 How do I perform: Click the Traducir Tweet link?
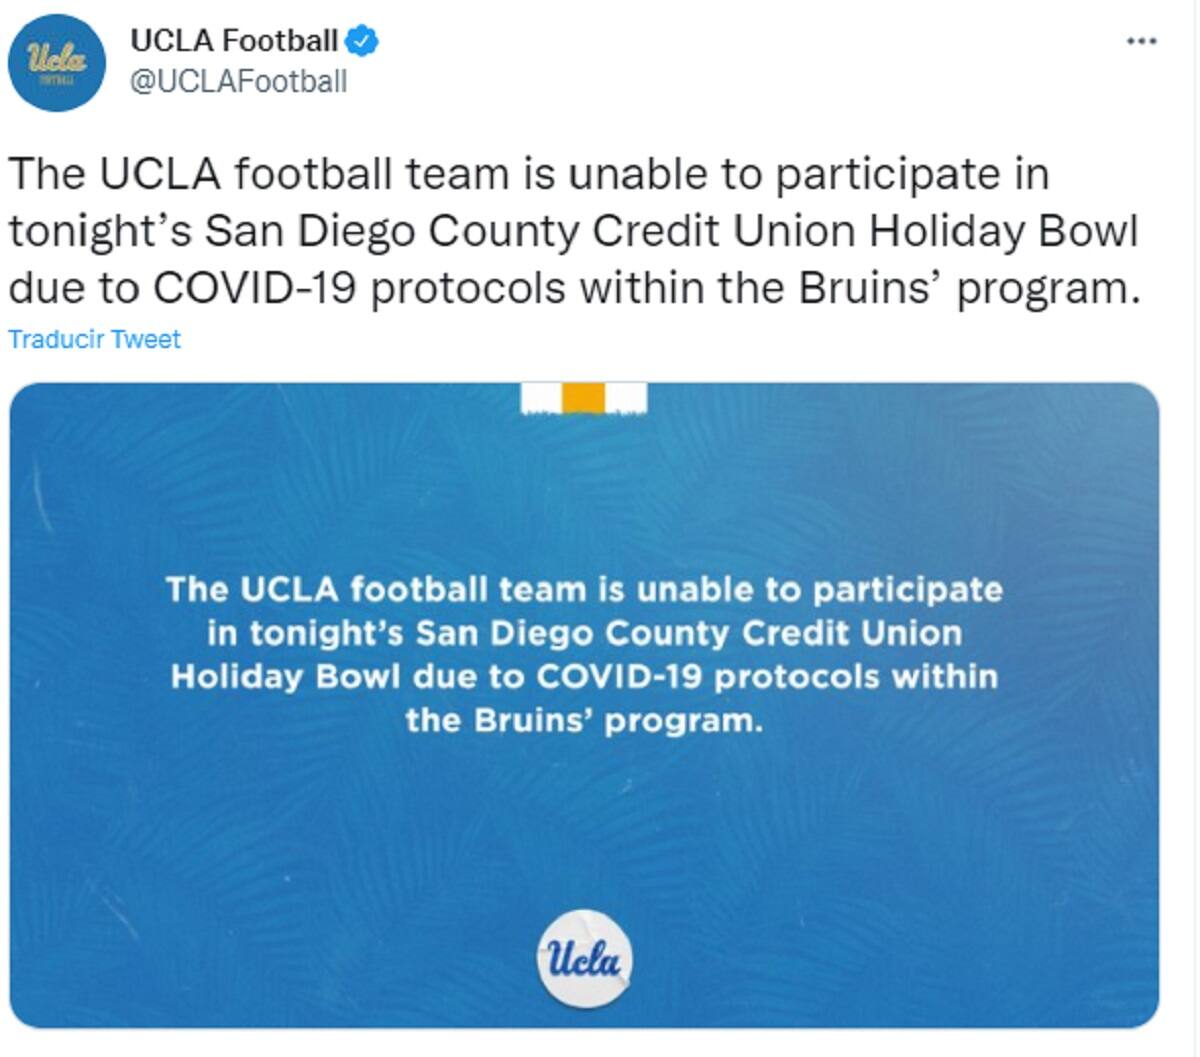tap(94, 339)
